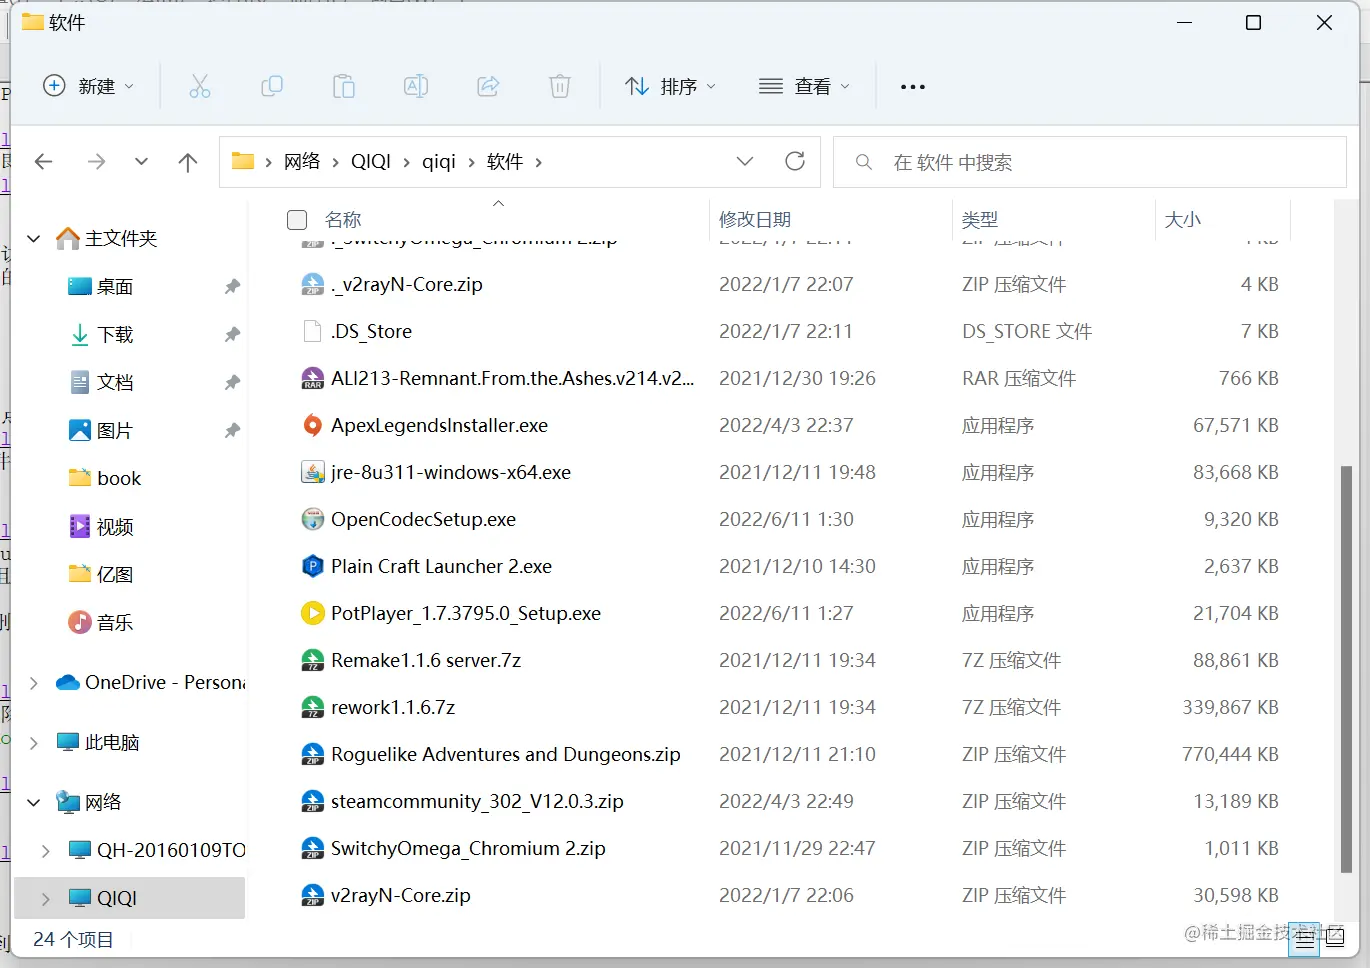Click the ALI213-Remnant RAR archive icon
Image resolution: width=1370 pixels, height=968 pixels.
click(x=313, y=378)
